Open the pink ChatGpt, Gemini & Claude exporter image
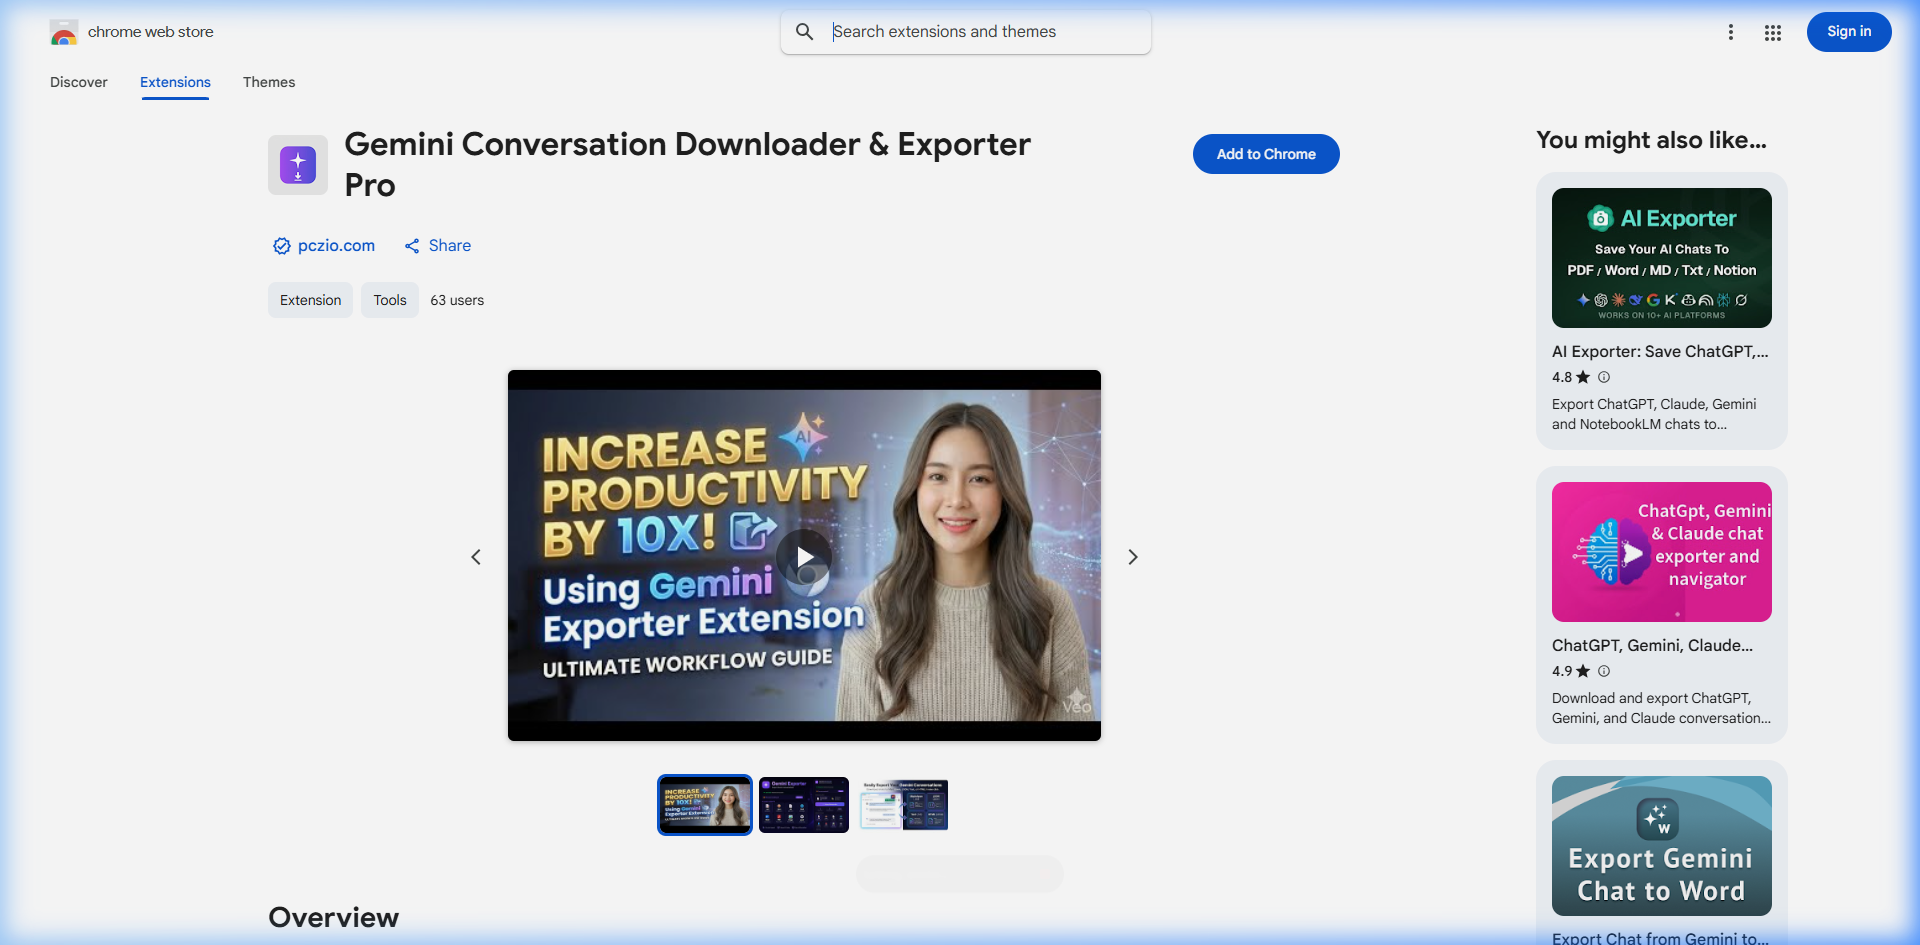Screen dimensions: 1920x945 coord(1662,552)
